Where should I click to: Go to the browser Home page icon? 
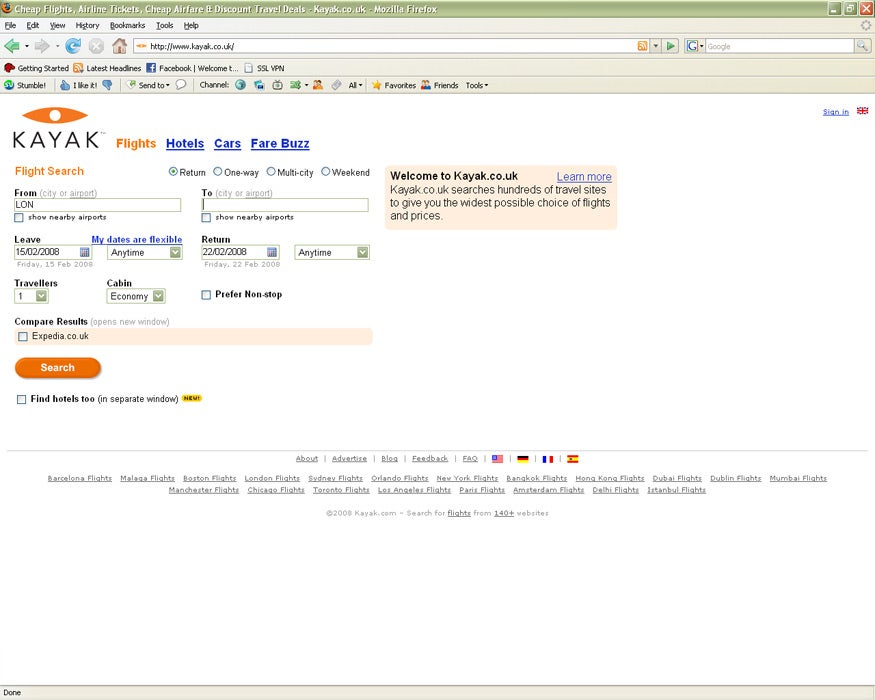[x=119, y=46]
